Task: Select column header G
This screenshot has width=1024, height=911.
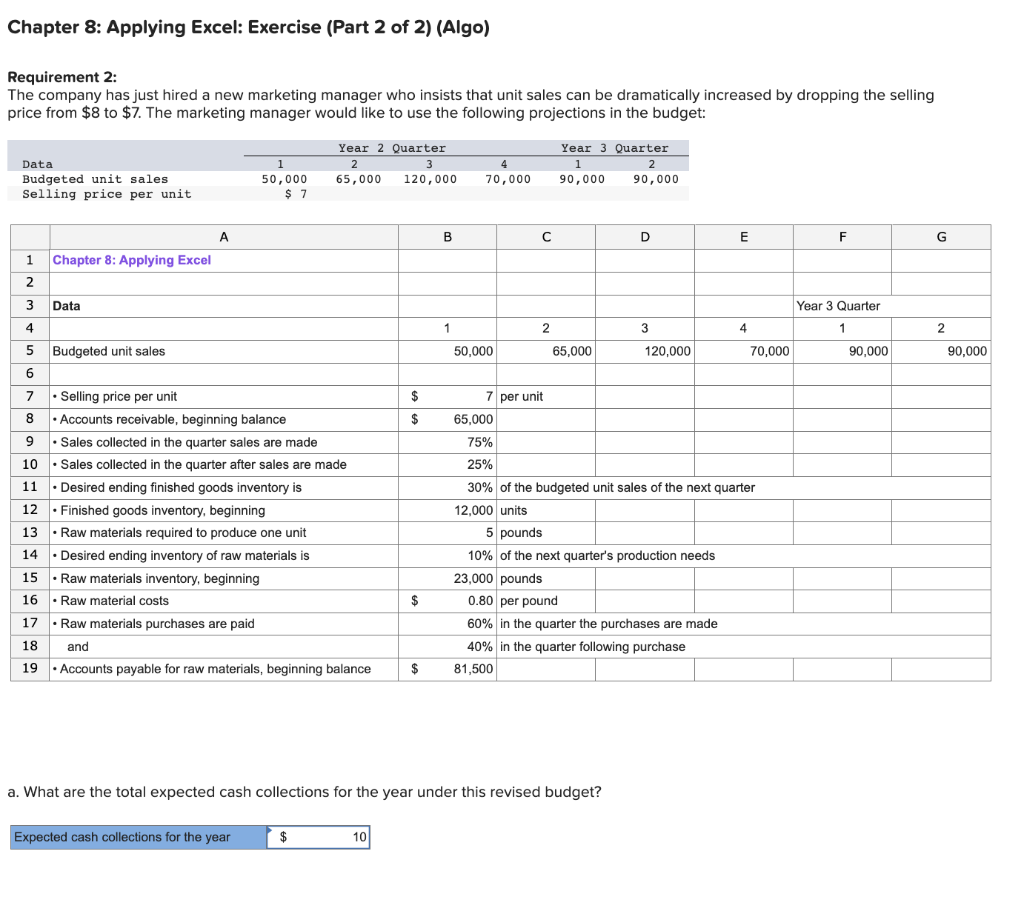Action: (x=940, y=236)
